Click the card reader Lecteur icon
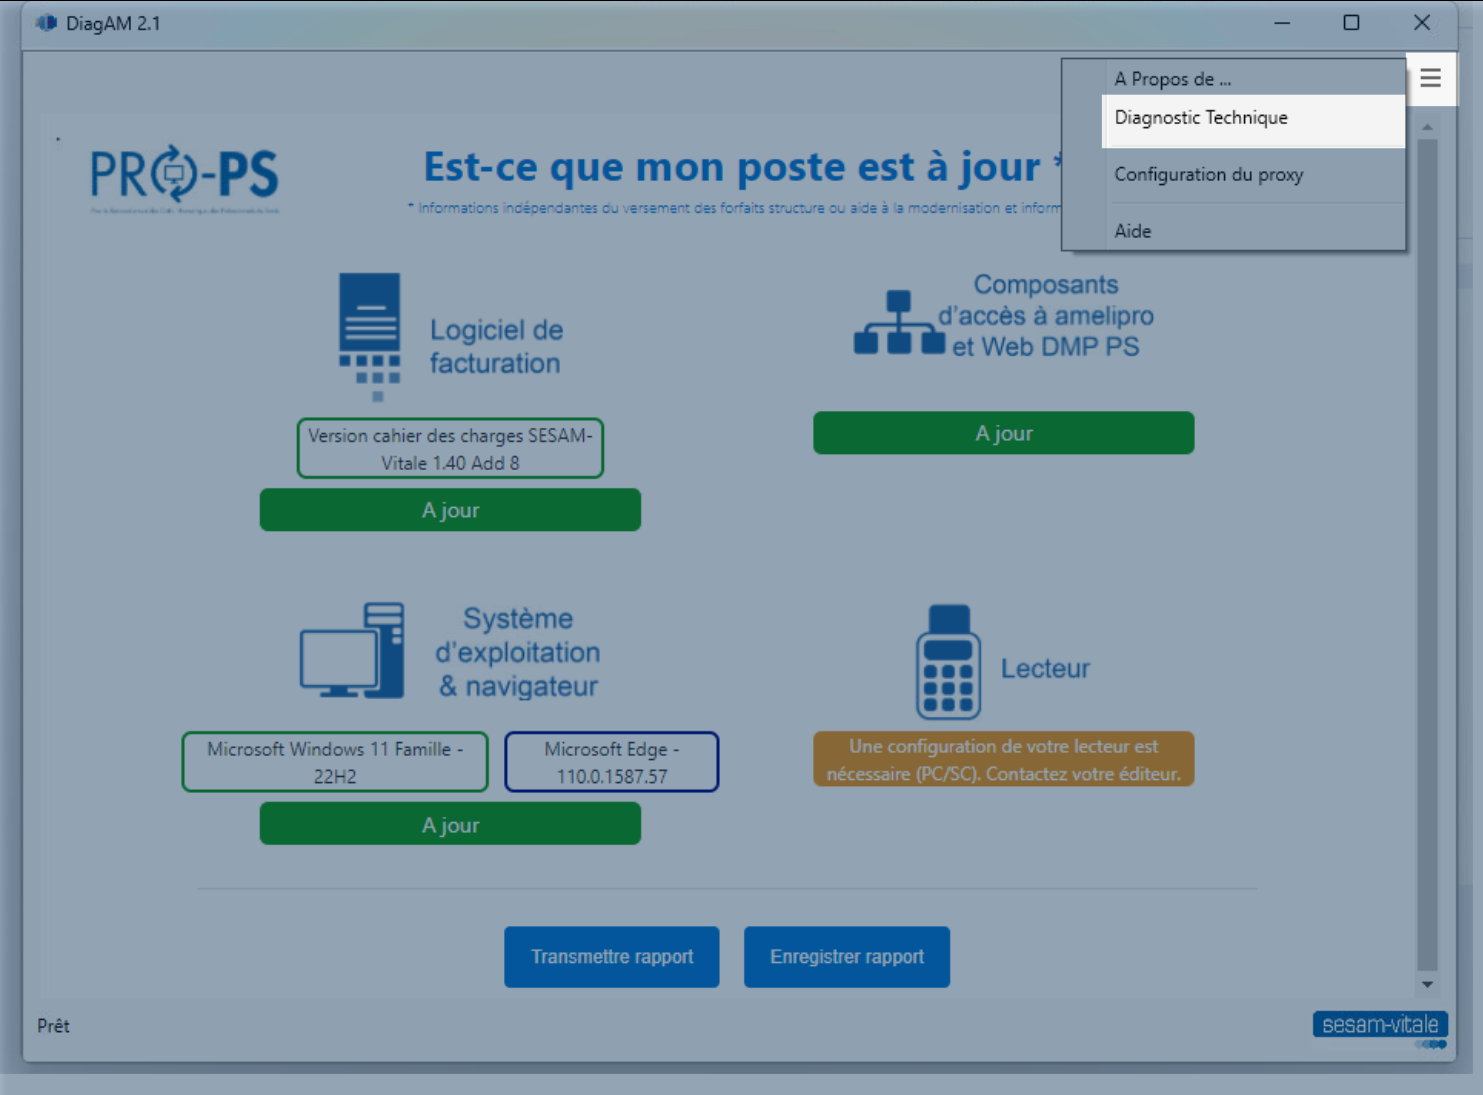Image resolution: width=1483 pixels, height=1095 pixels. (x=948, y=662)
